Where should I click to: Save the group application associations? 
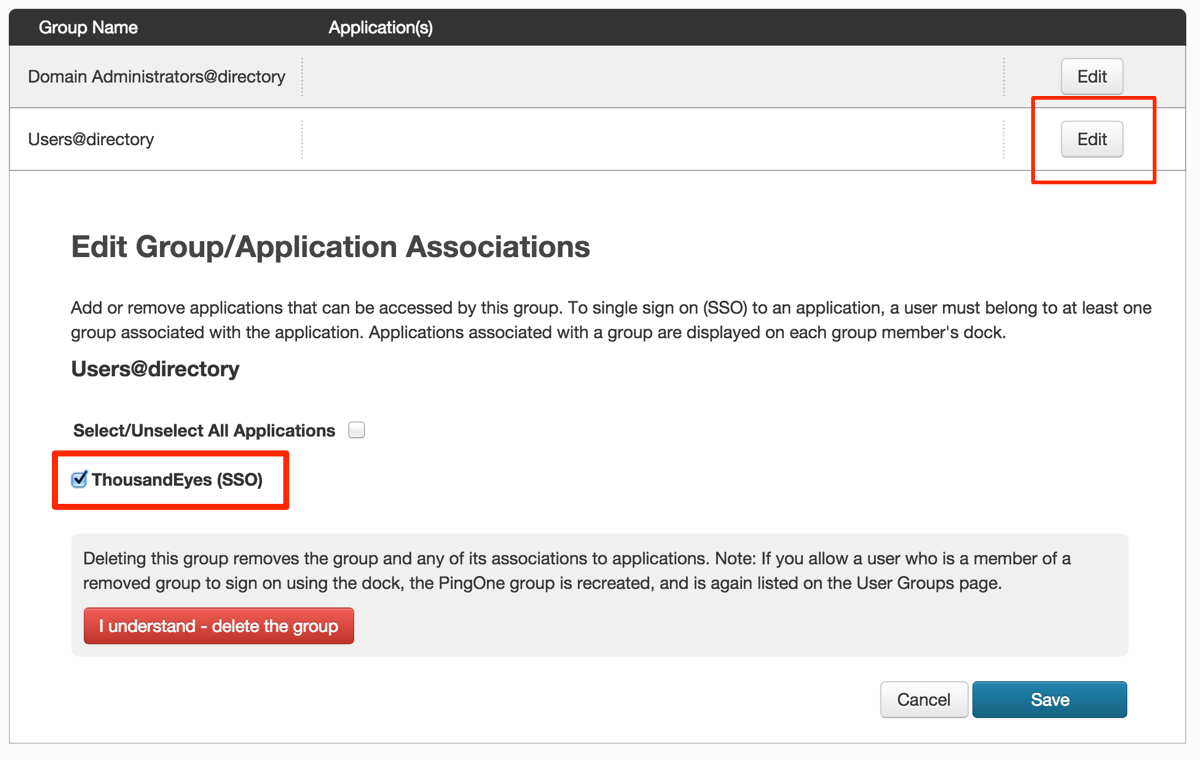[x=1049, y=700]
